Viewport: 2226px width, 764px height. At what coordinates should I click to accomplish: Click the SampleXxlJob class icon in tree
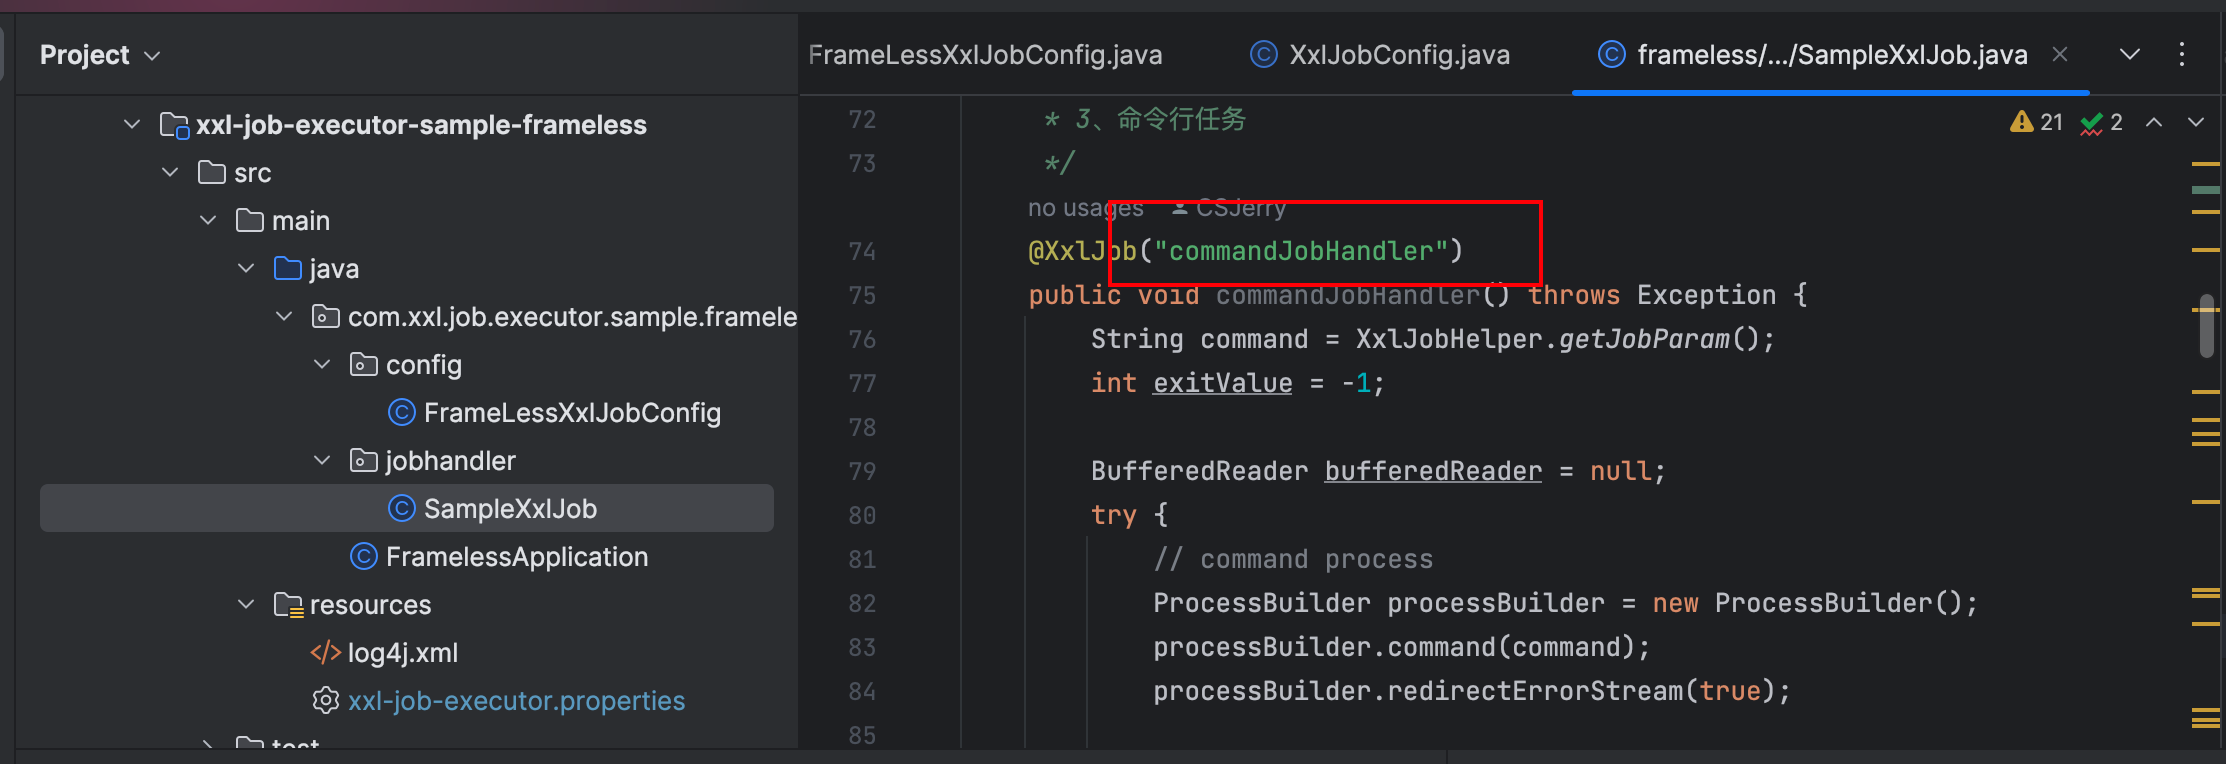tap(402, 508)
